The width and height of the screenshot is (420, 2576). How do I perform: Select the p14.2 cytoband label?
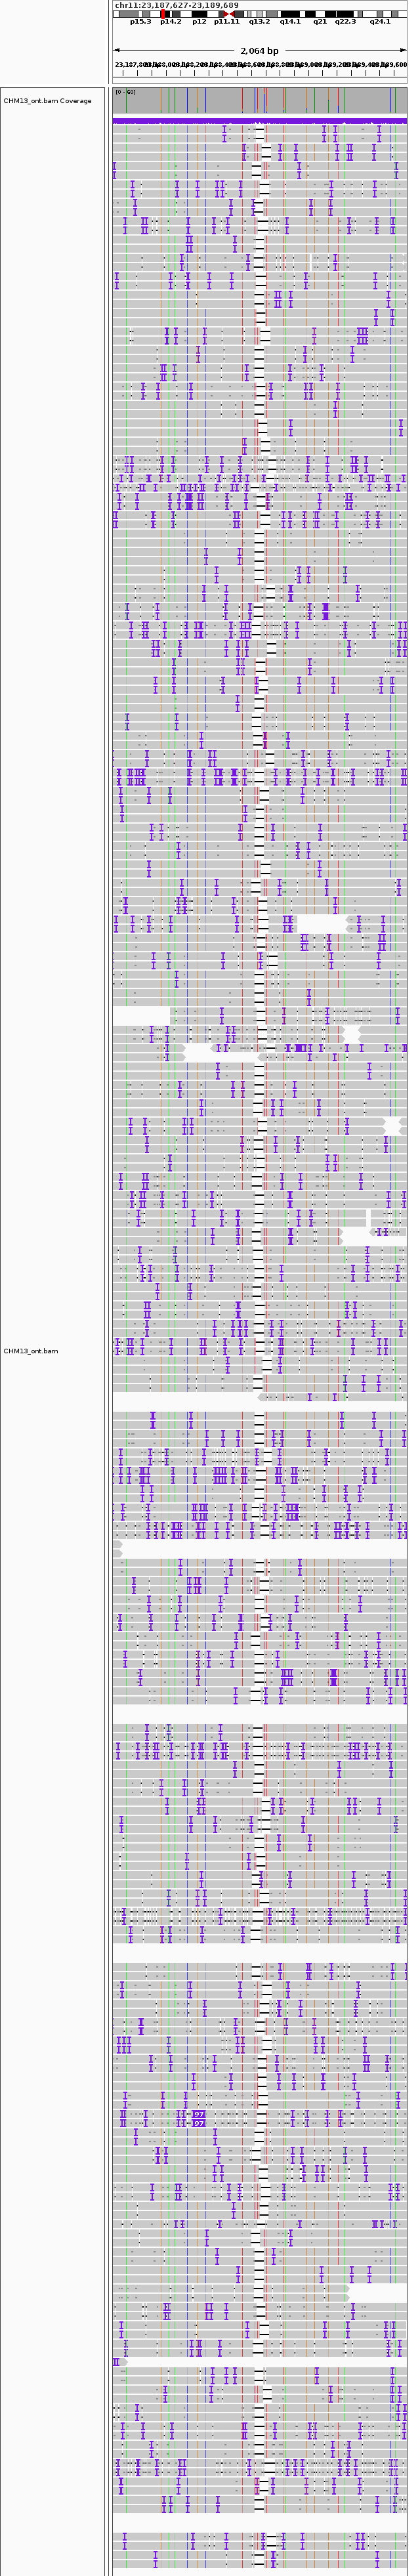point(170,22)
